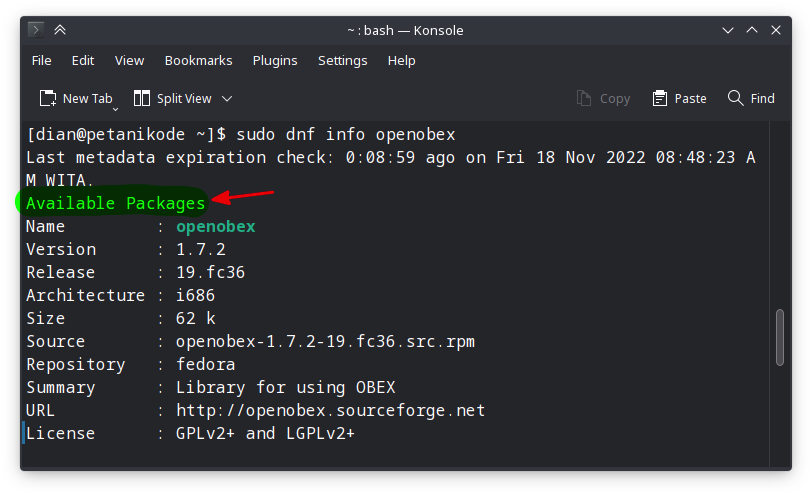The image size is (812, 495).
Task: Click the package name 'openobex' in teal
Action: click(216, 227)
